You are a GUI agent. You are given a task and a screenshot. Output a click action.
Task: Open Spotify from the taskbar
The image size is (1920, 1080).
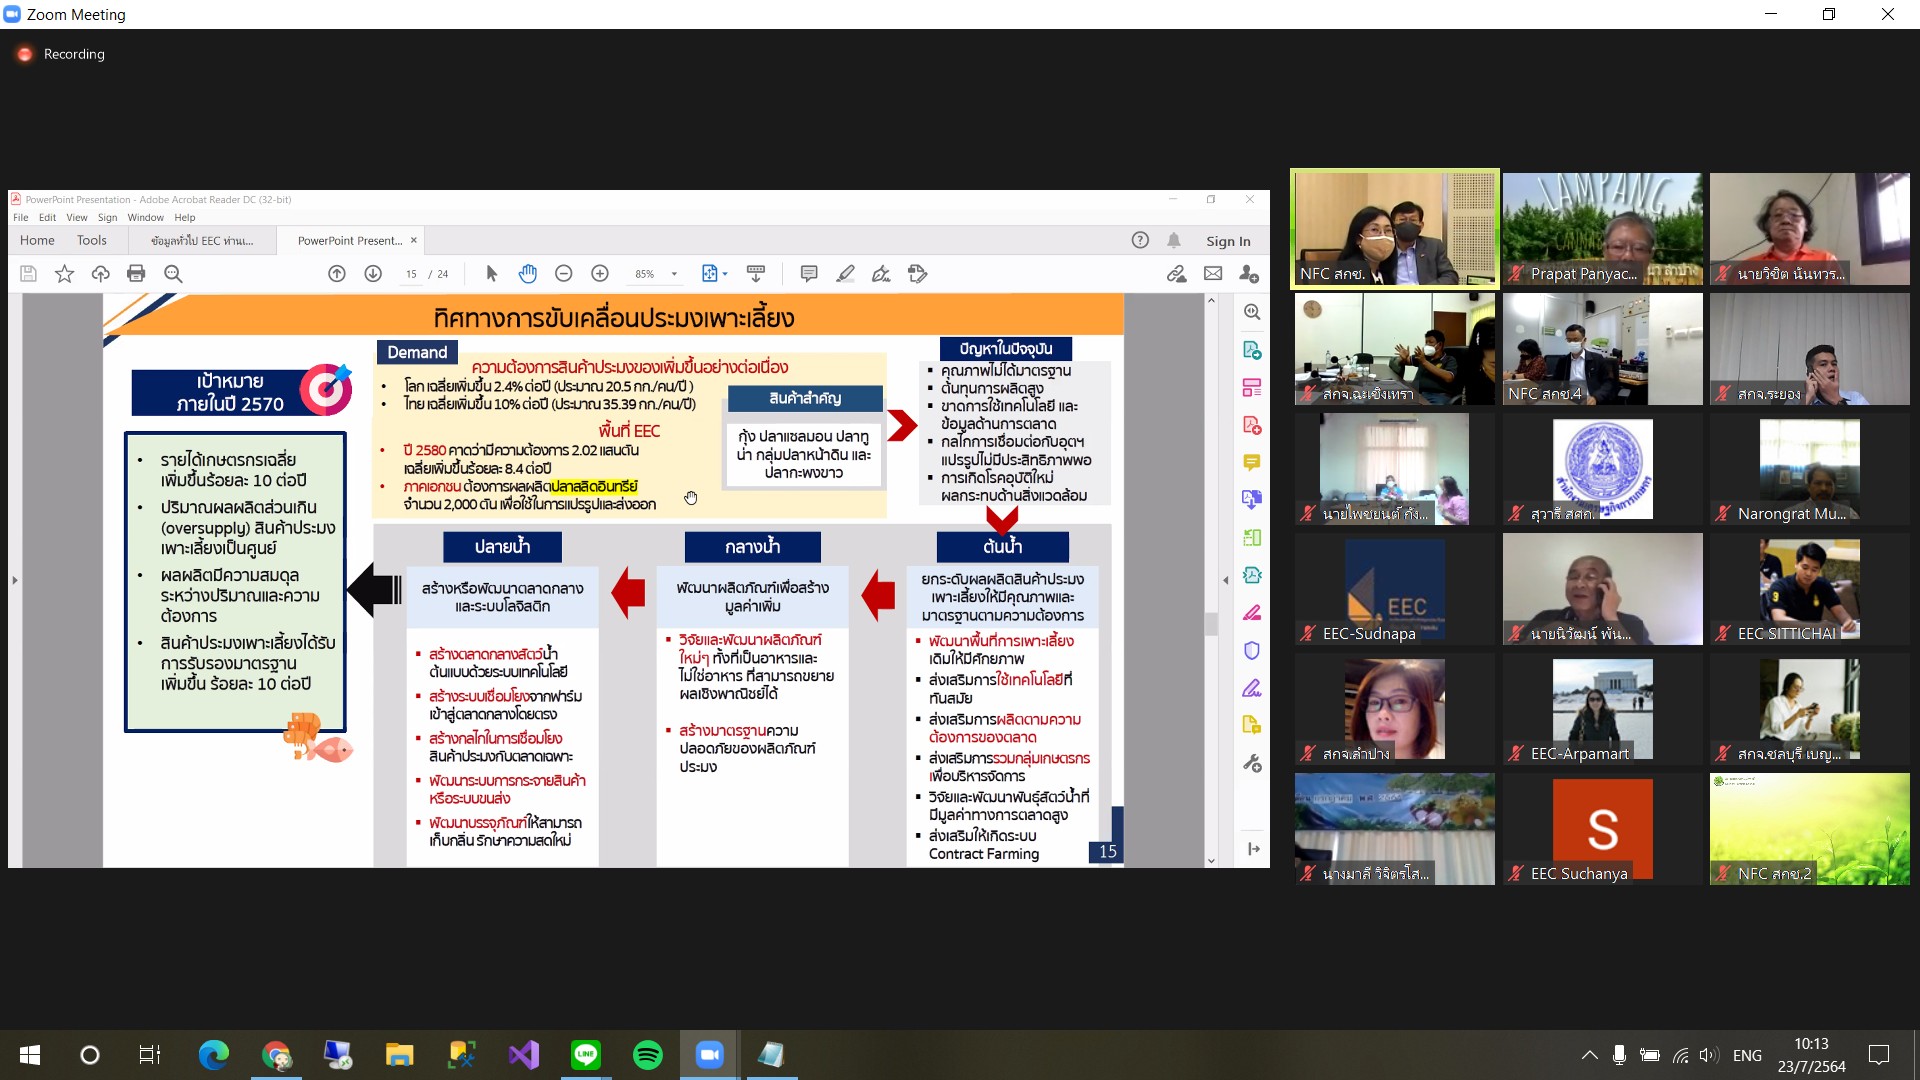tap(648, 1055)
